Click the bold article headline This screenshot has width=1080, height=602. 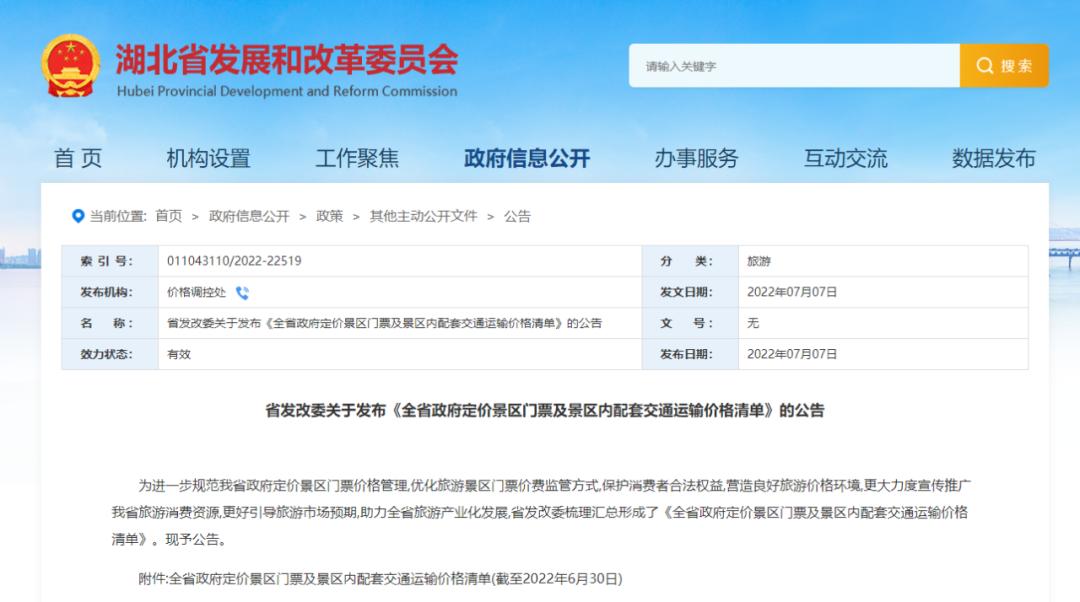point(544,411)
